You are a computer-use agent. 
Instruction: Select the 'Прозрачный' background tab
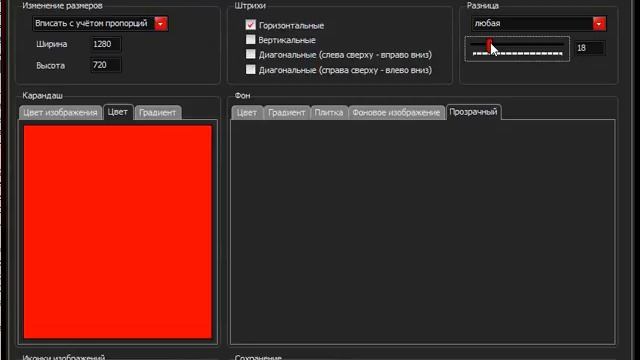(x=473, y=112)
